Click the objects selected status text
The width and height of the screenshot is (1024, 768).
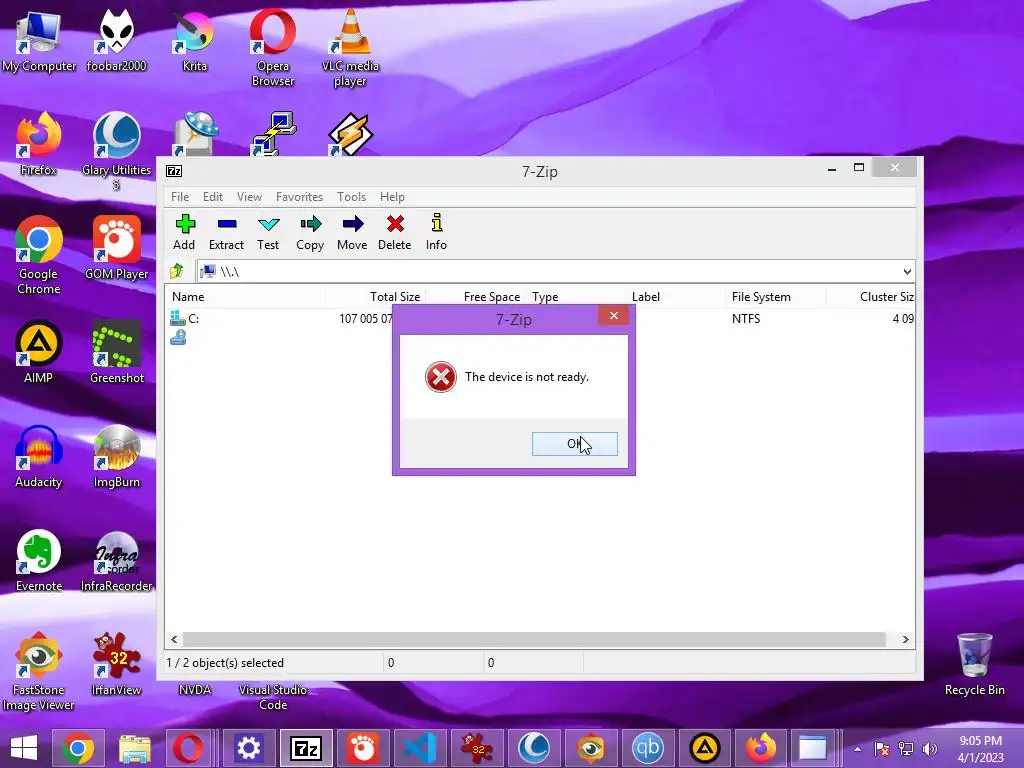pyautogui.click(x=225, y=663)
